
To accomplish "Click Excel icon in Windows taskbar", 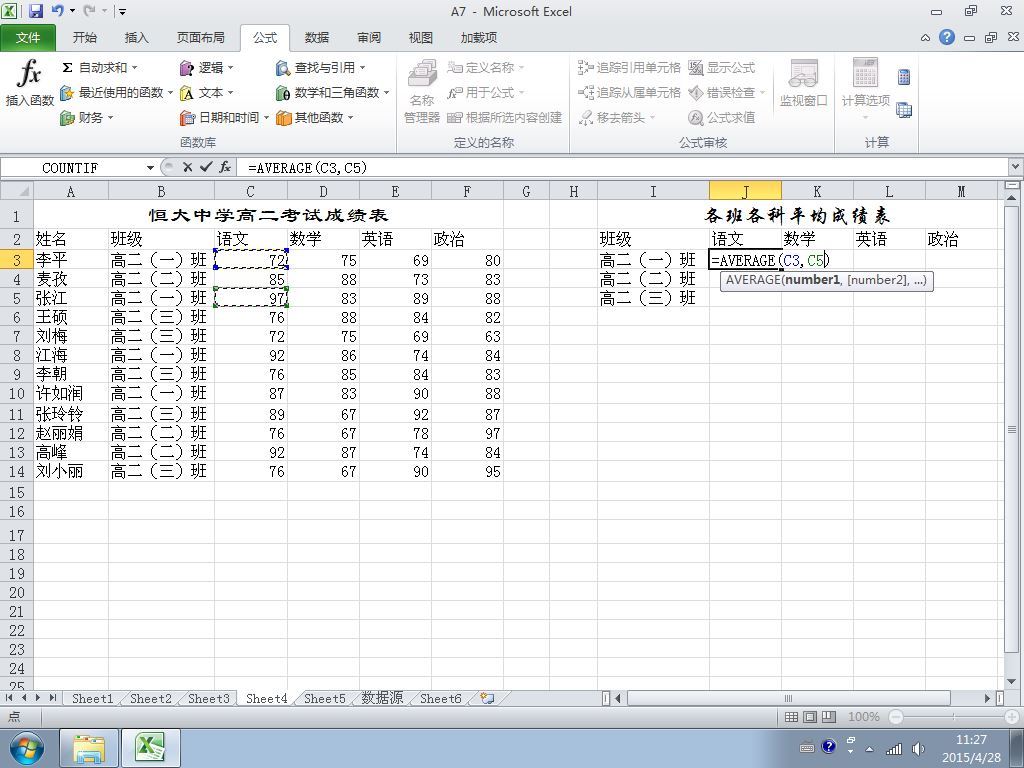I will point(150,748).
